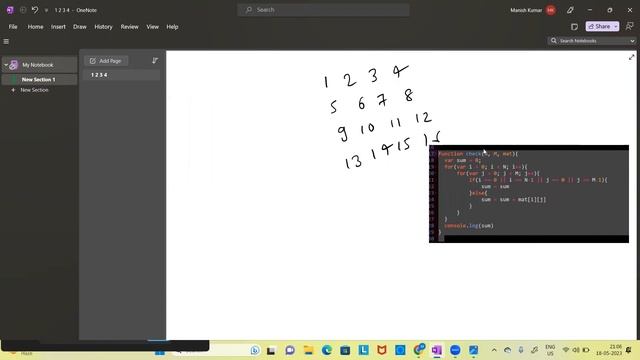Image resolution: width=640 pixels, height=360 pixels.
Task: Open Task View in the taskbar
Action: (271, 350)
